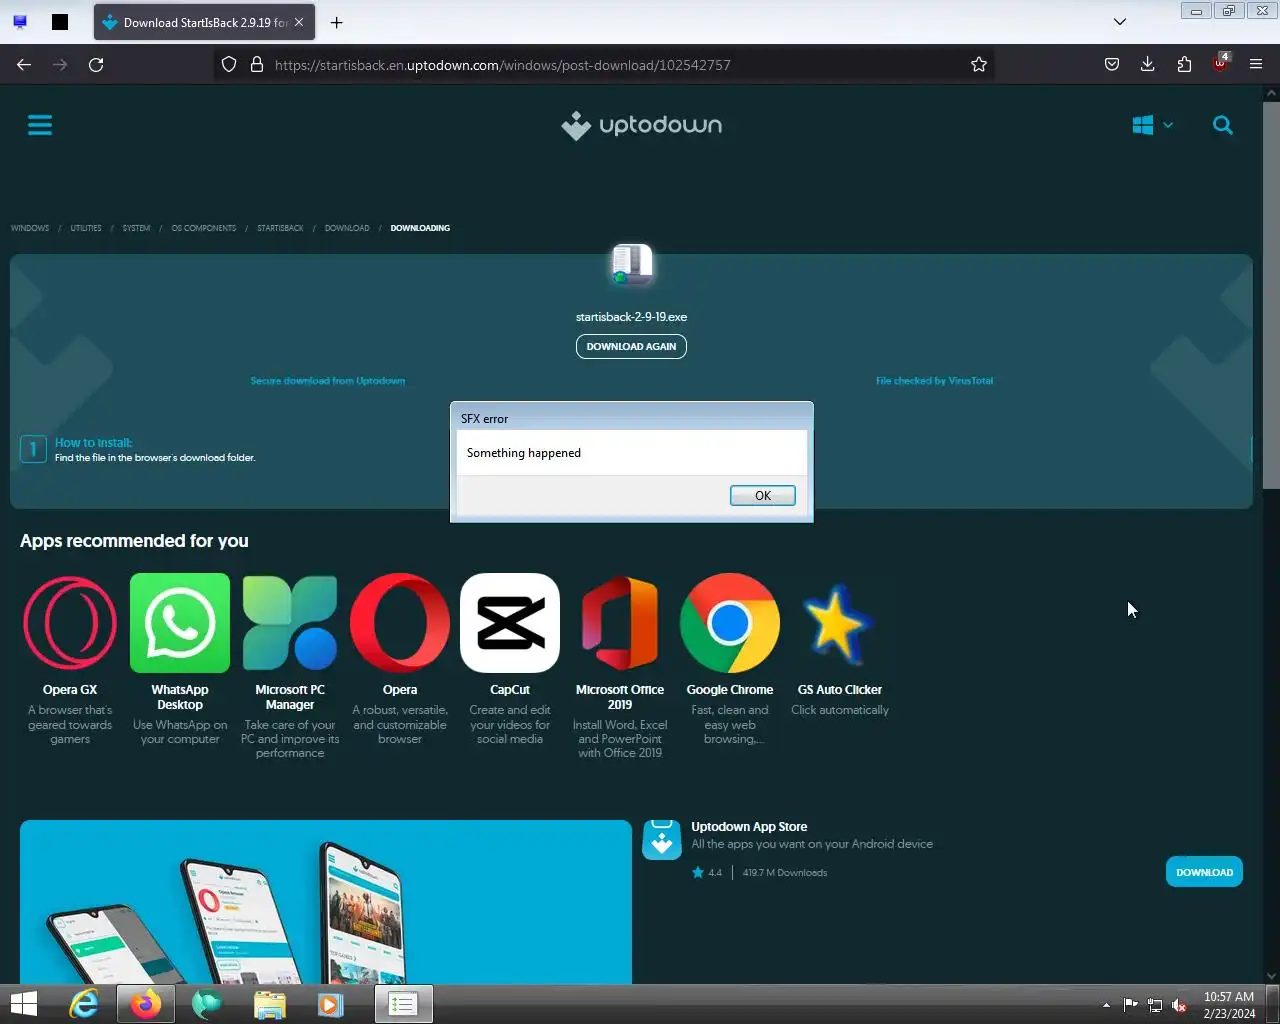Open the Microsoft PC Manager icon
The image size is (1280, 1024).
click(x=290, y=622)
